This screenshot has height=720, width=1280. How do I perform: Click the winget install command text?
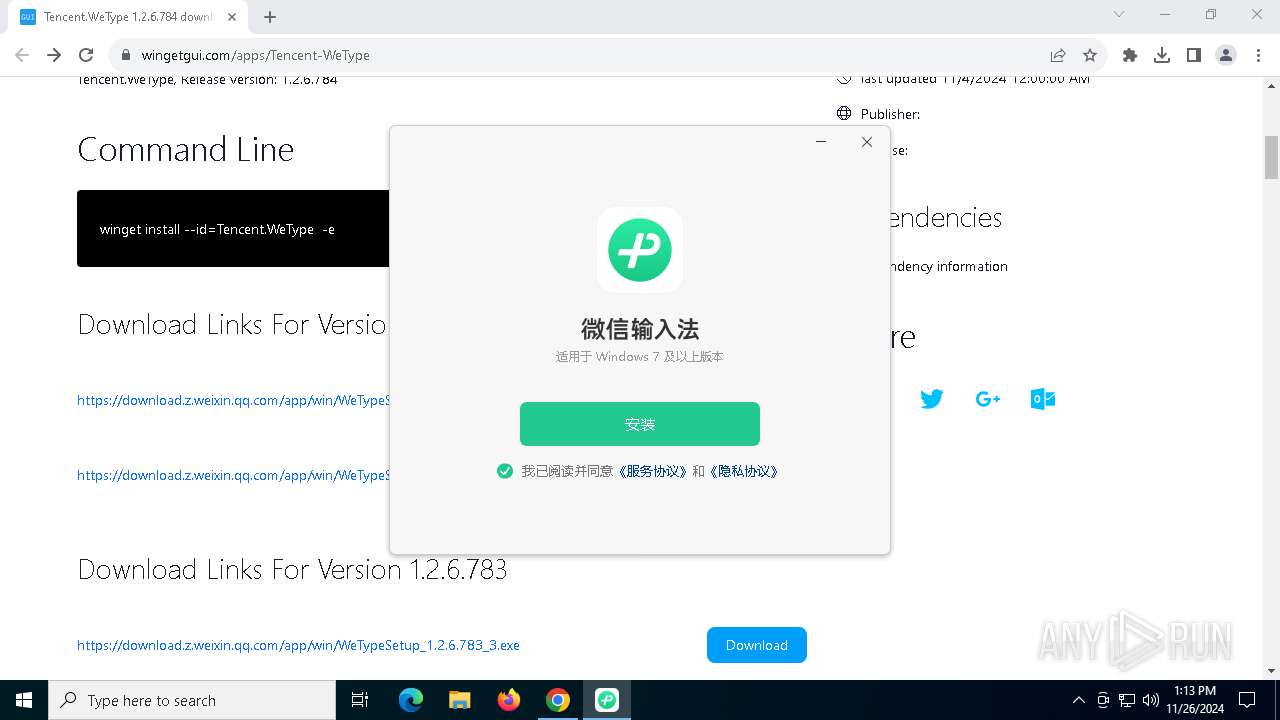click(217, 229)
